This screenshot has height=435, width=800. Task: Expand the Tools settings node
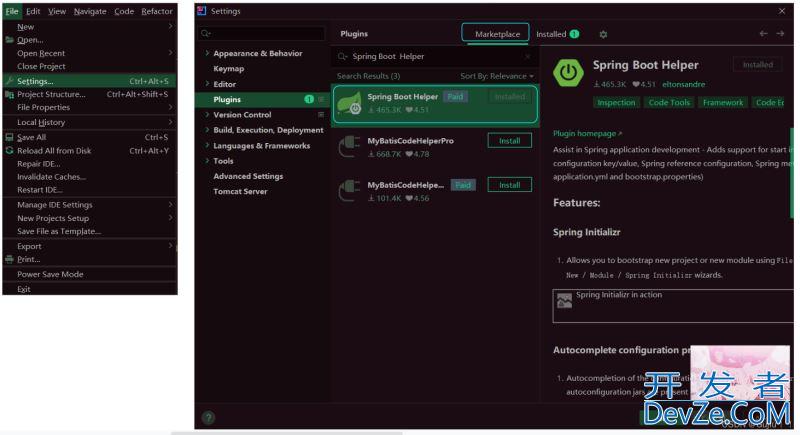(207, 161)
